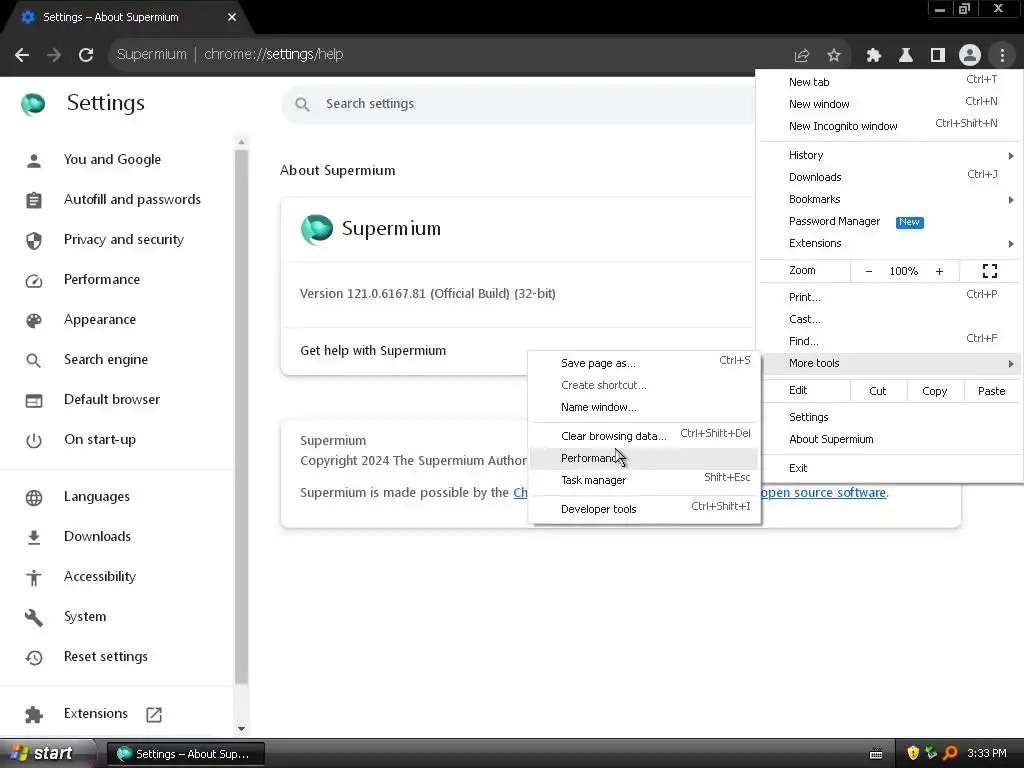Click the sidebar scroll down arrow

(x=242, y=729)
